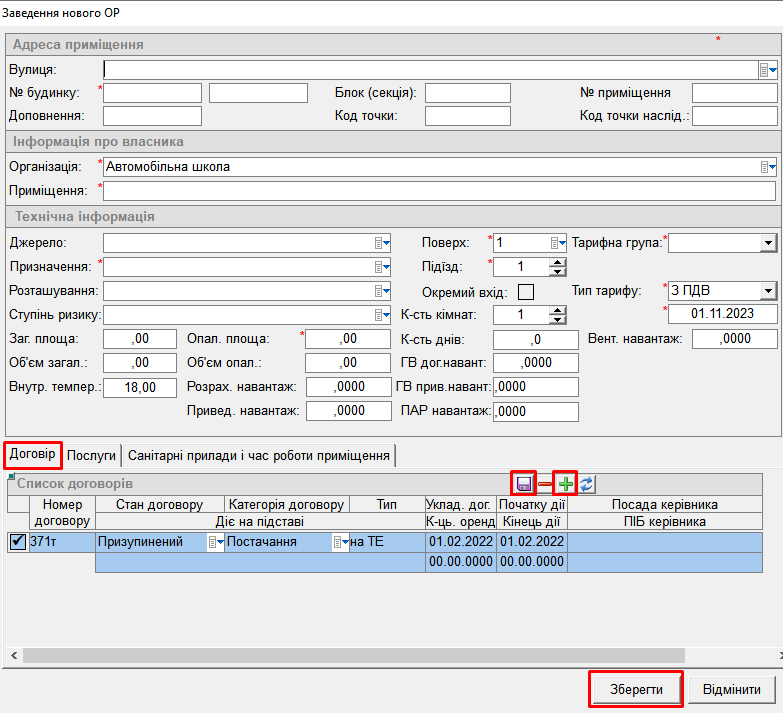
Task: Expand the Тип тарифу dropdown
Action: coord(768,291)
